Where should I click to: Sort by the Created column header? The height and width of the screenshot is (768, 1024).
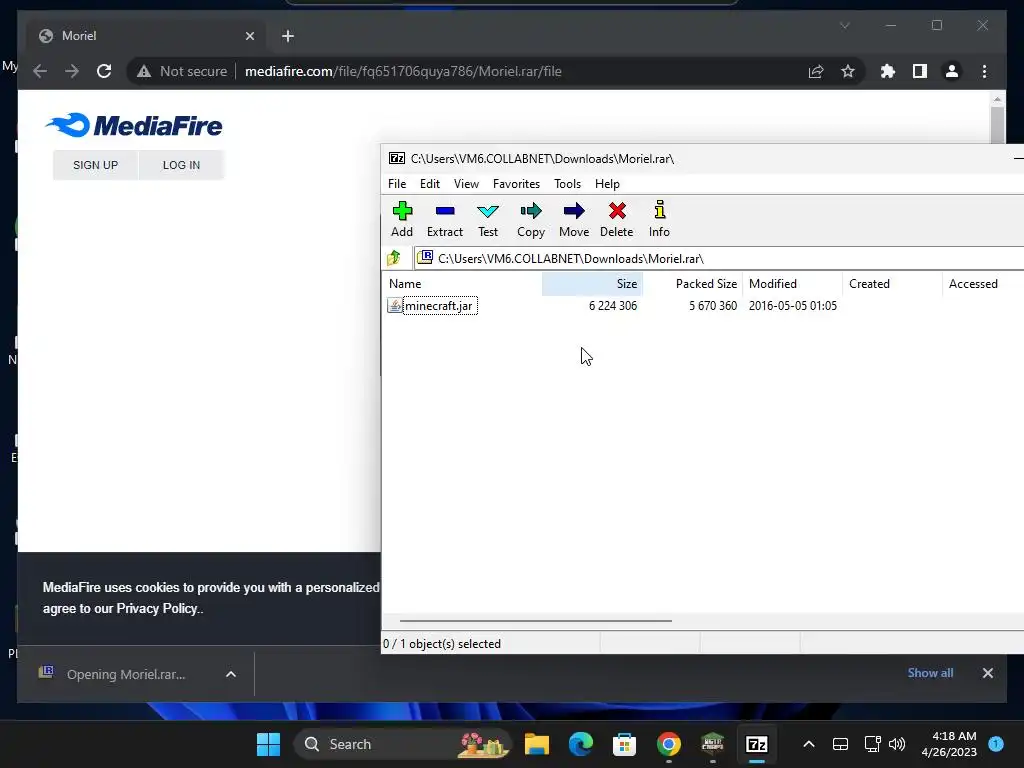(892, 283)
